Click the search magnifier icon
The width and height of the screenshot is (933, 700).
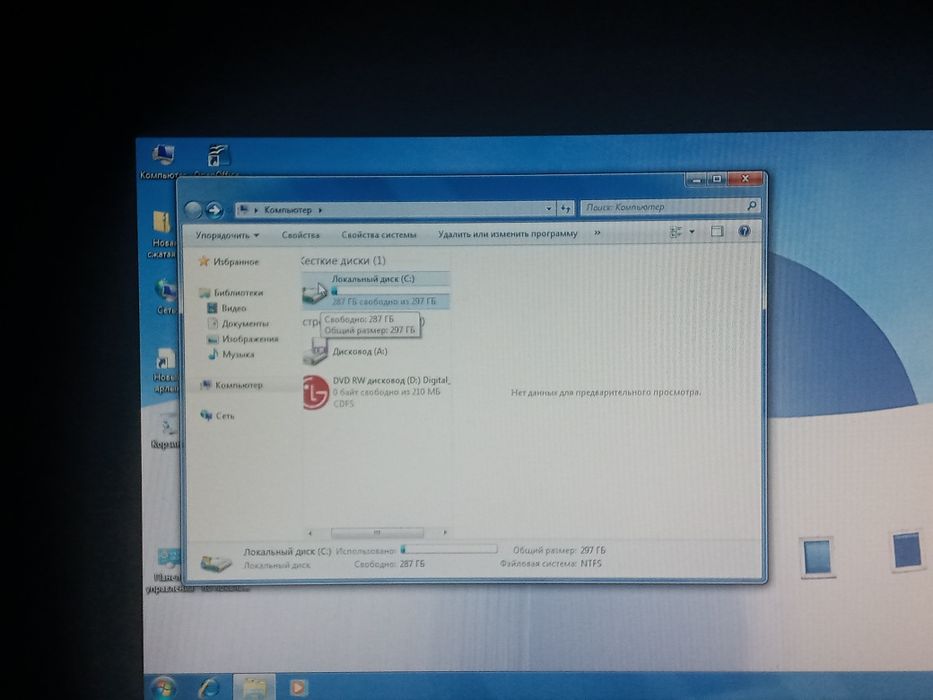(752, 206)
